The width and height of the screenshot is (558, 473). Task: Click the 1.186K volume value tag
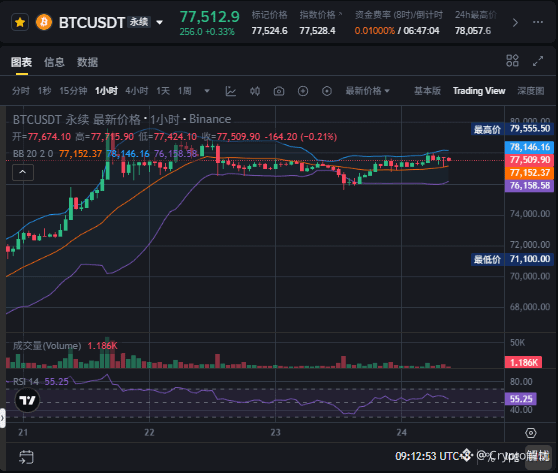click(523, 362)
